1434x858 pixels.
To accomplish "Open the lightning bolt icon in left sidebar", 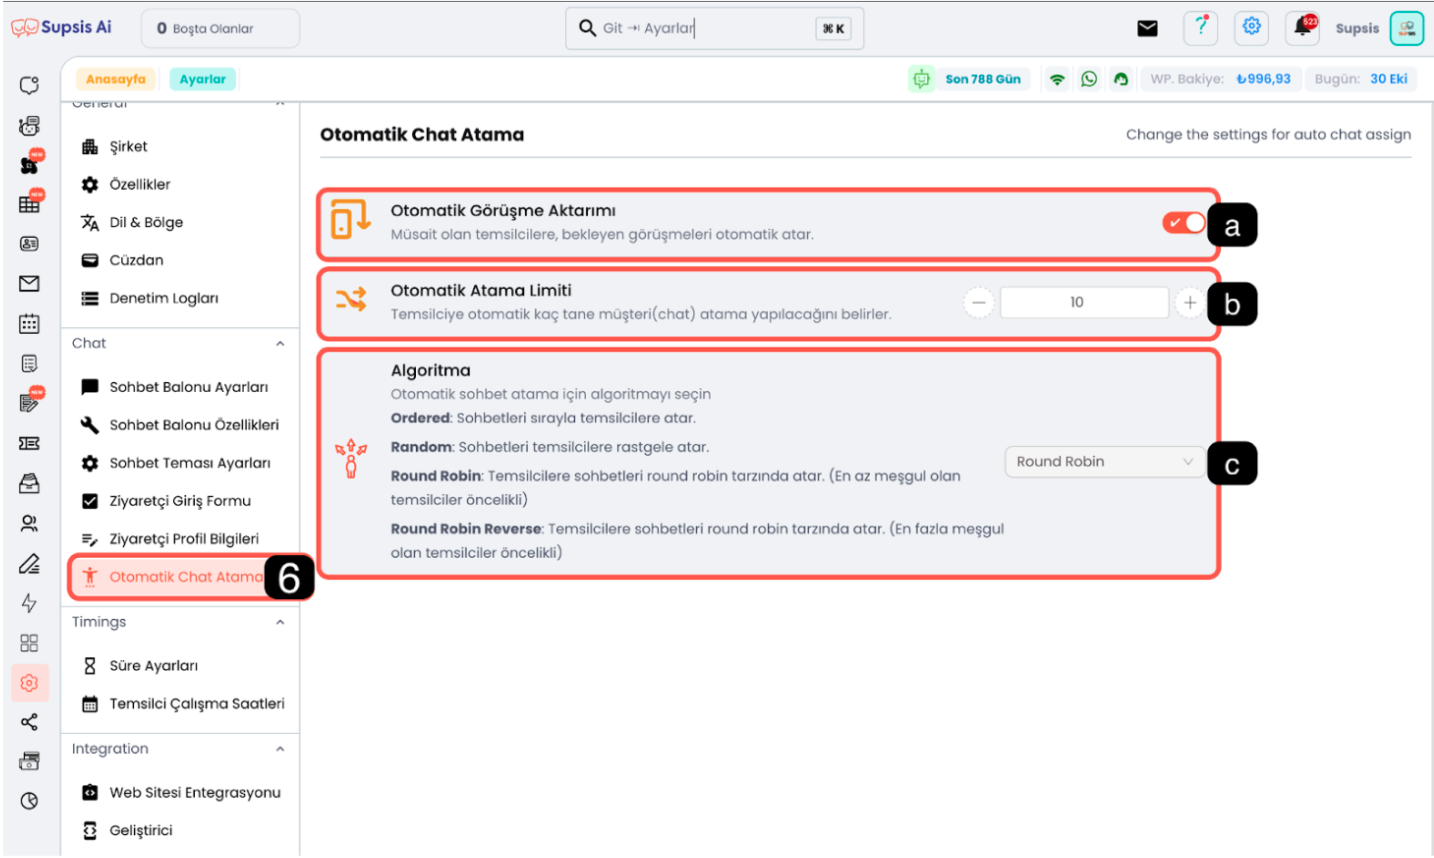I will point(29,603).
